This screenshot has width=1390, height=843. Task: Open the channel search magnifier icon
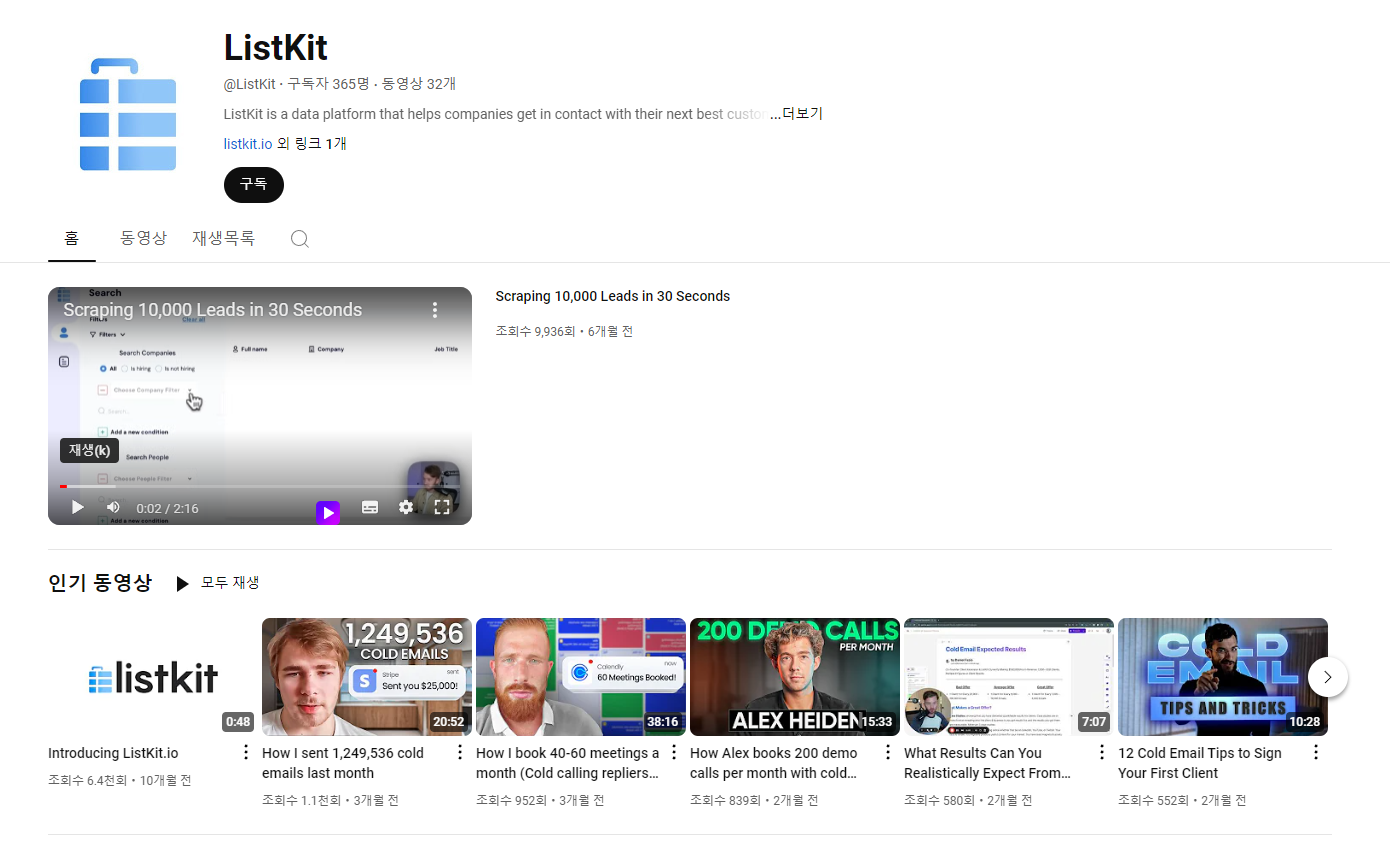[x=299, y=239]
